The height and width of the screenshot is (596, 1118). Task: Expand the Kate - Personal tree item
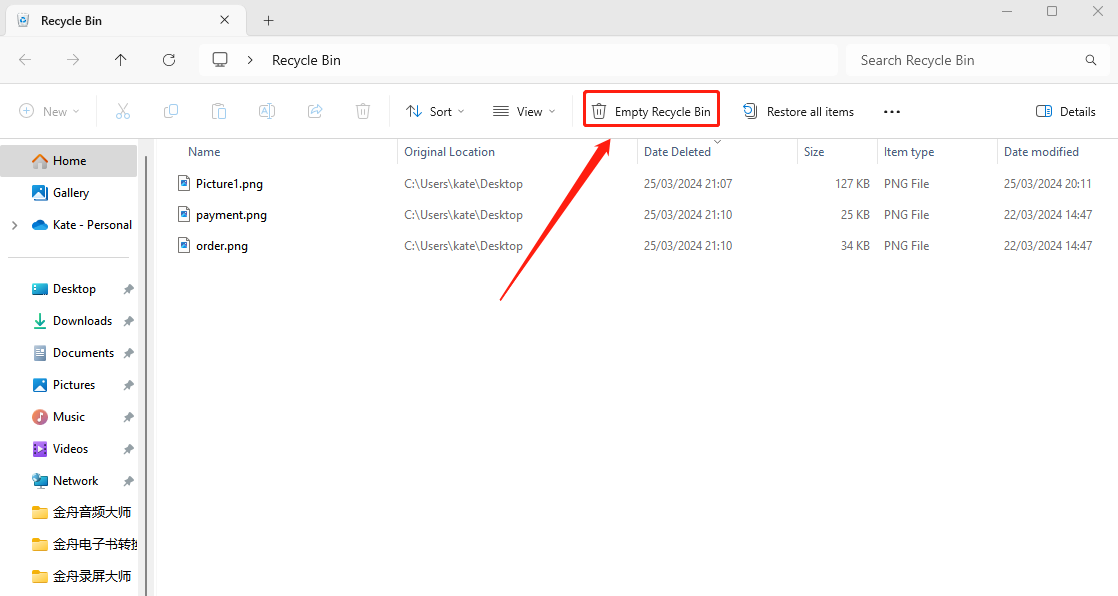click(x=14, y=225)
